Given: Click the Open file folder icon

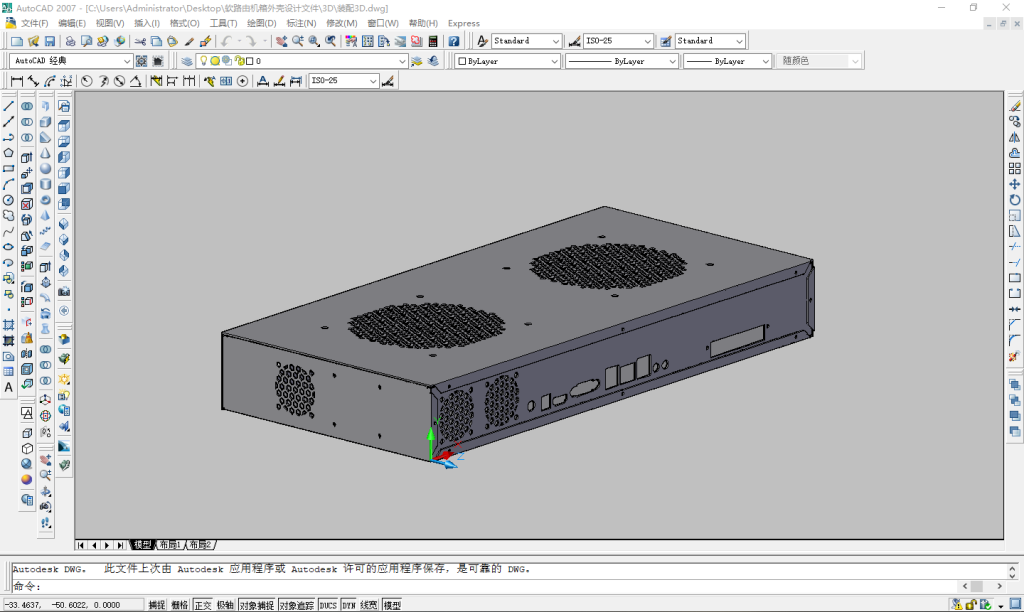Looking at the screenshot, I should [x=33, y=41].
